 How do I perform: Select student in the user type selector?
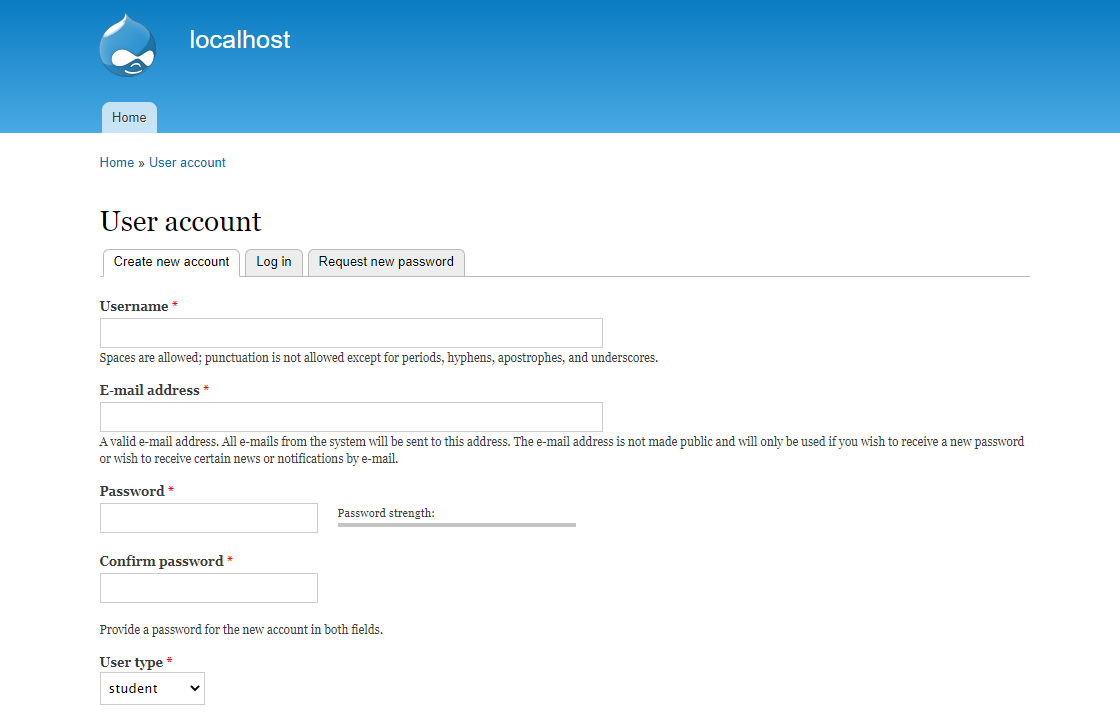coord(152,688)
